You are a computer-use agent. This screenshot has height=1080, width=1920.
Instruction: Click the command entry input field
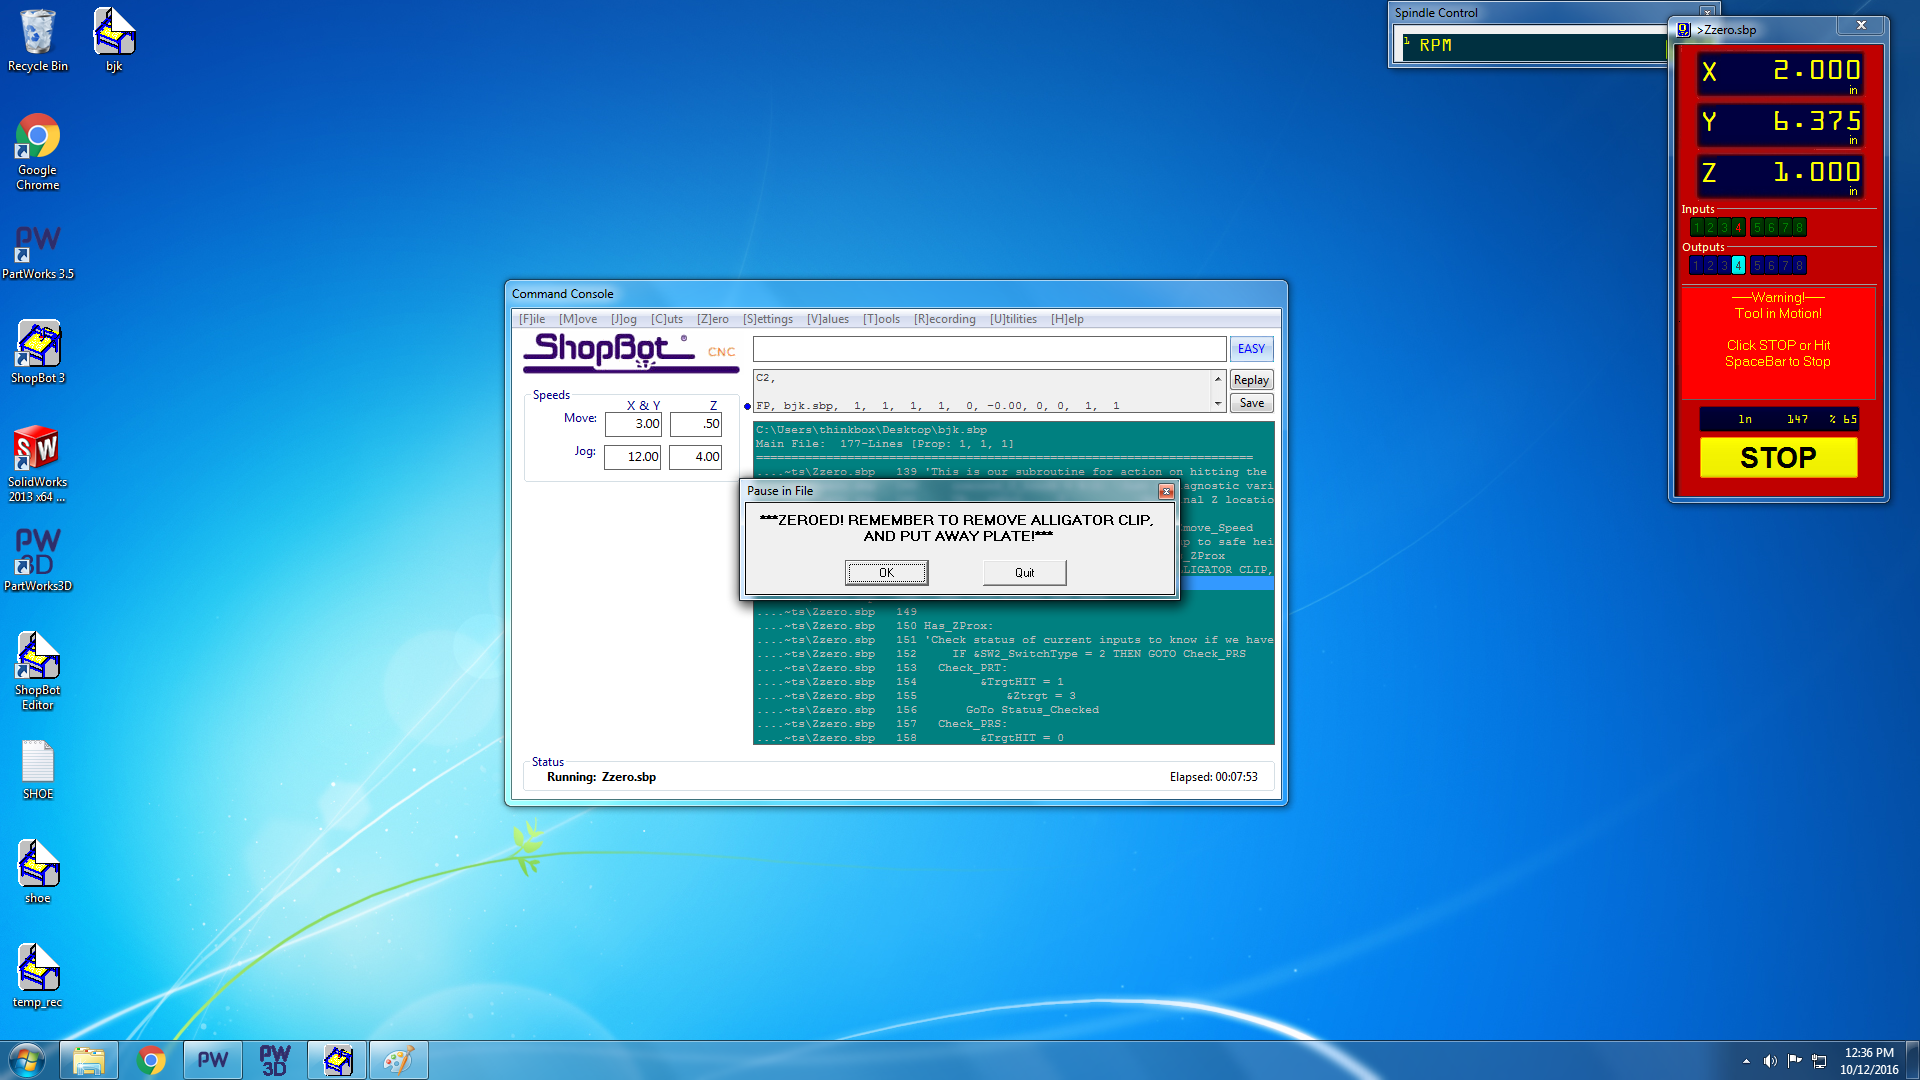989,349
